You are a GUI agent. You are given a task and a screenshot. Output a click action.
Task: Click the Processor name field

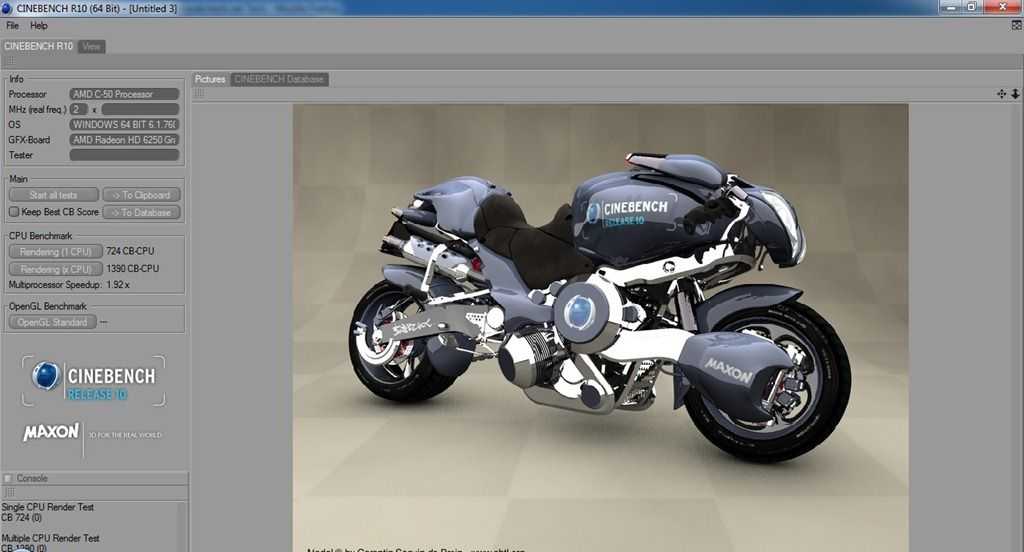tap(124, 94)
